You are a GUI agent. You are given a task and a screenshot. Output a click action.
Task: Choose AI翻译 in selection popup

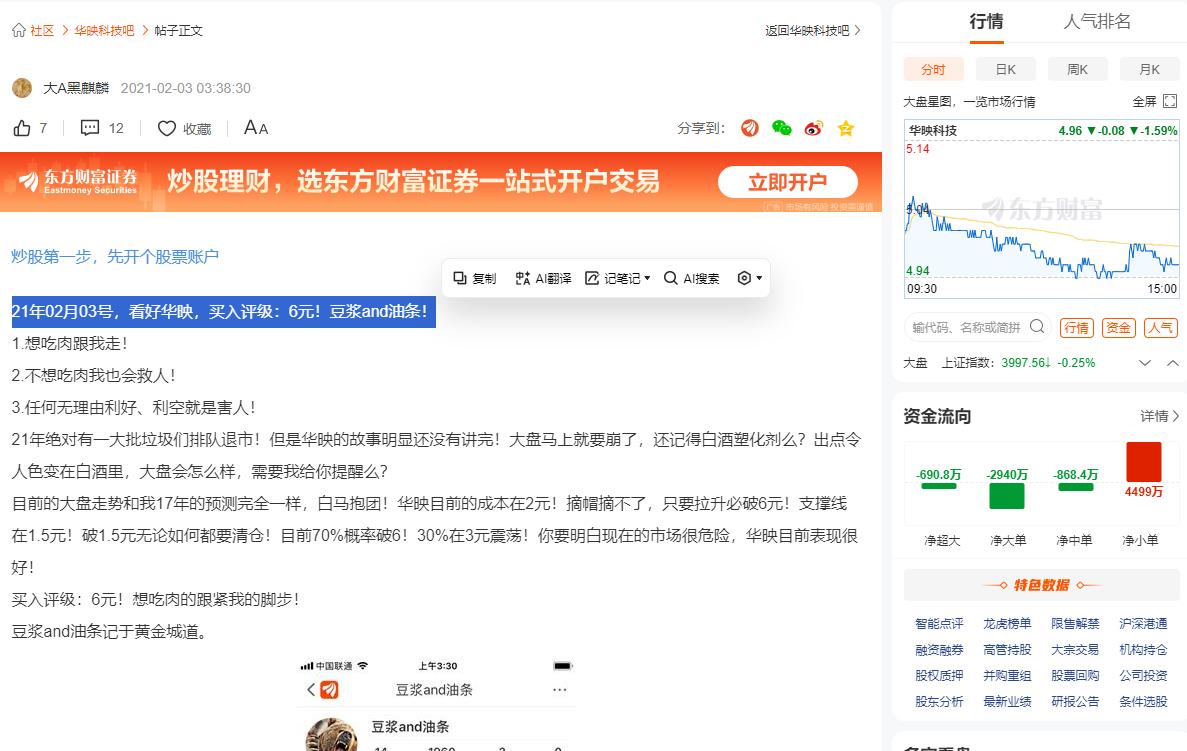click(x=543, y=279)
